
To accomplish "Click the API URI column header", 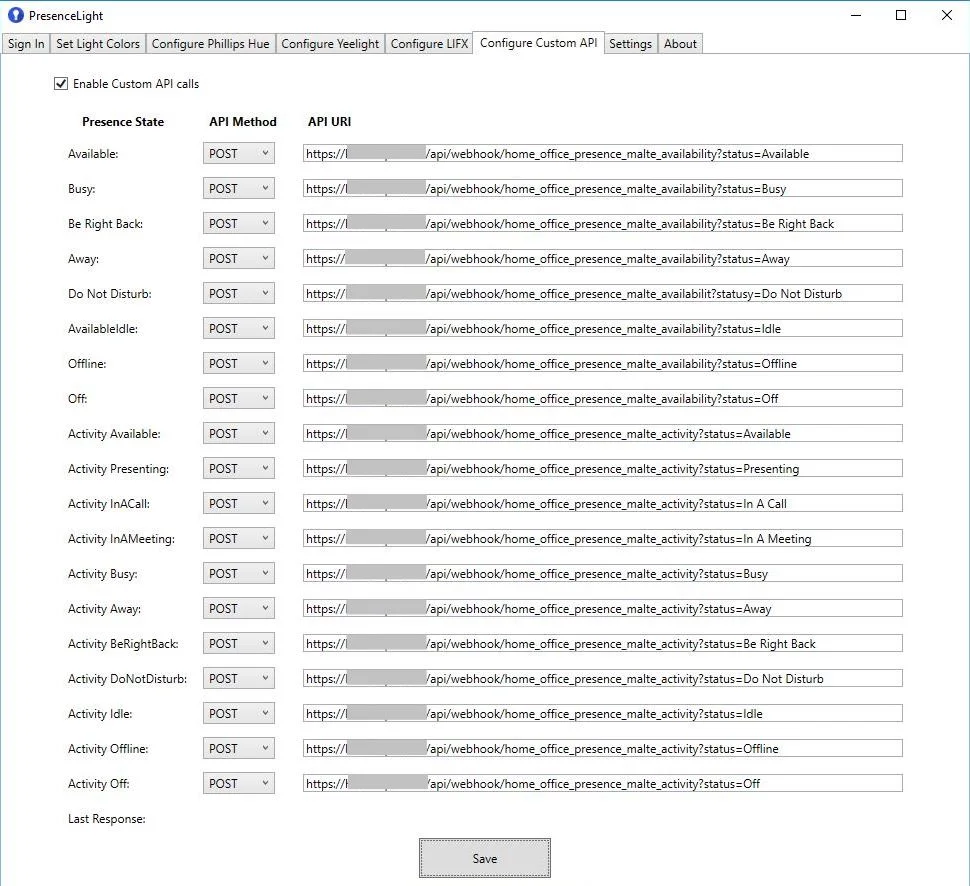I will pyautogui.click(x=330, y=122).
